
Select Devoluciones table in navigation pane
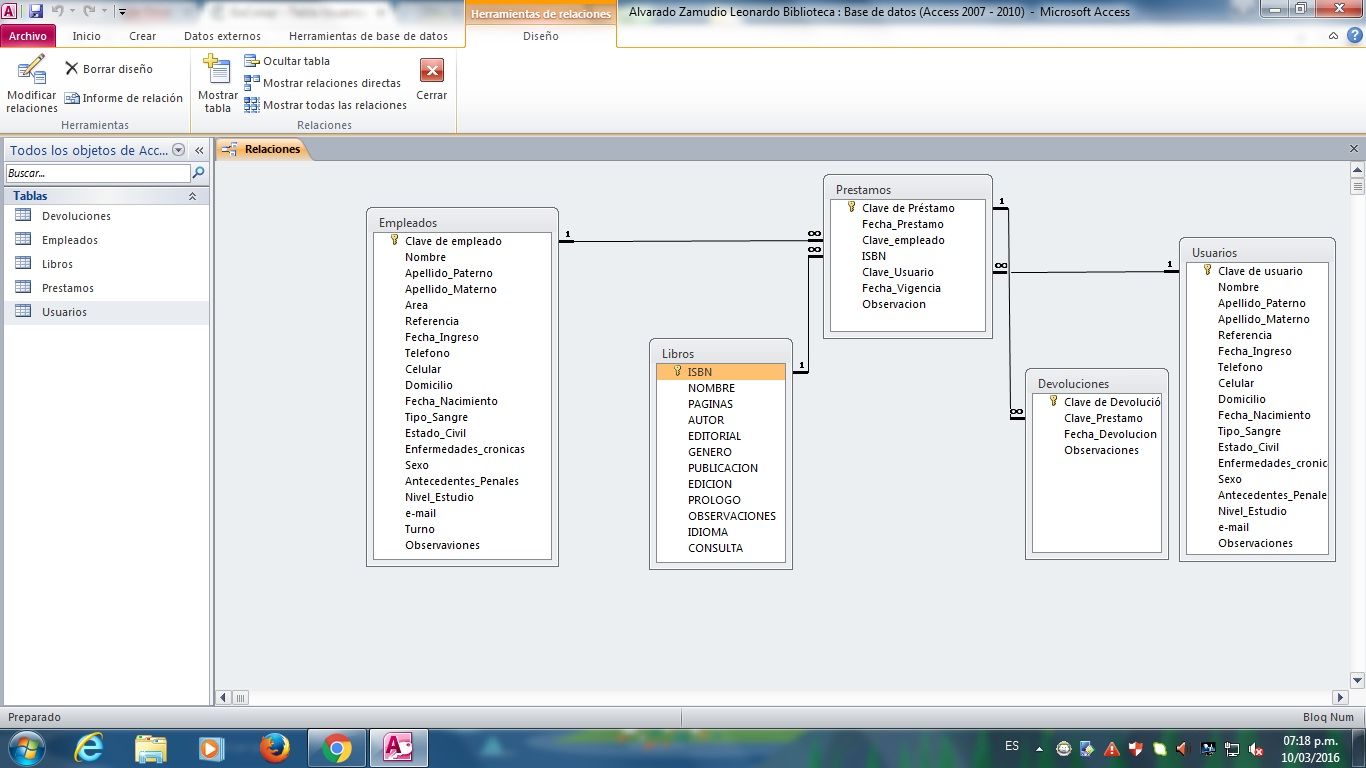point(106,216)
